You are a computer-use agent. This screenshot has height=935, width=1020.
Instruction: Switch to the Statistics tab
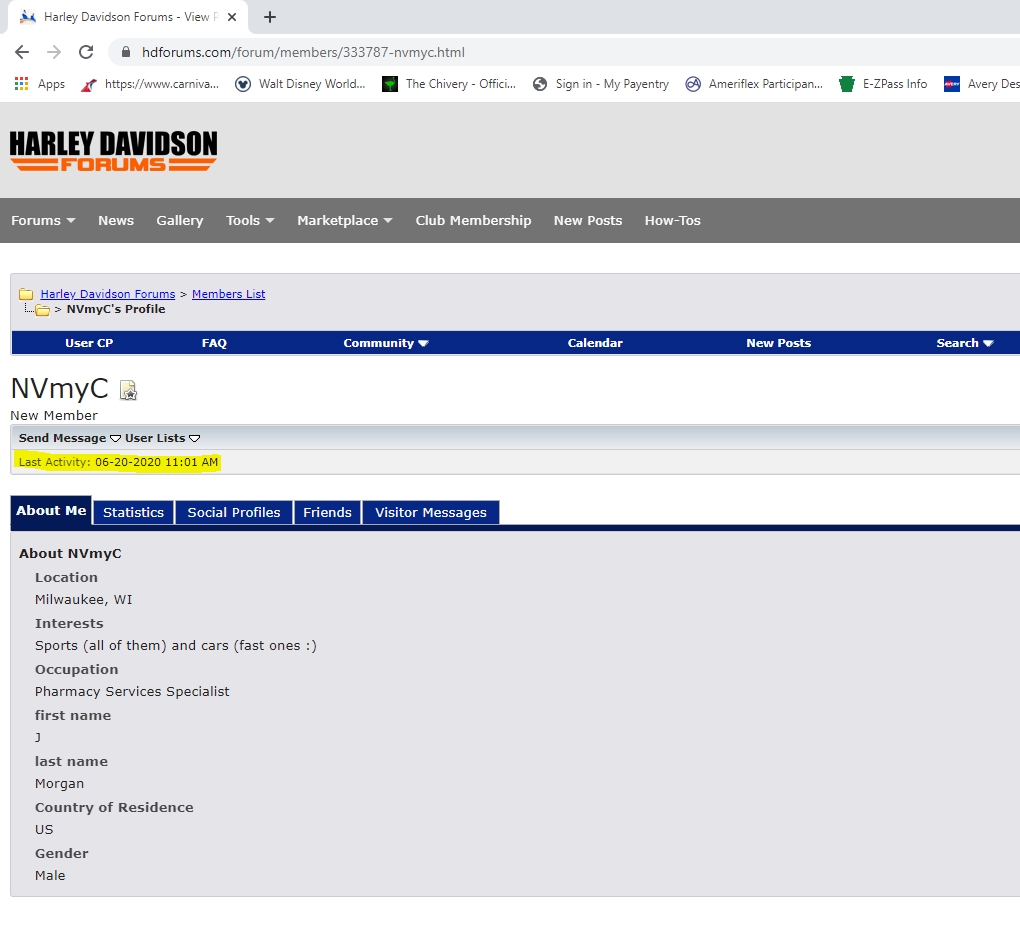pos(133,512)
